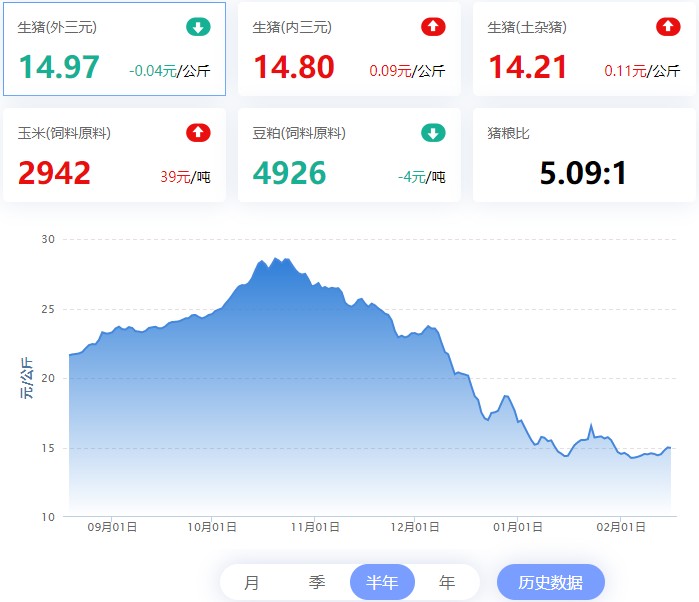
Task: Click the red up arrow on 生猪(土杂猪)
Action: (x=668, y=27)
